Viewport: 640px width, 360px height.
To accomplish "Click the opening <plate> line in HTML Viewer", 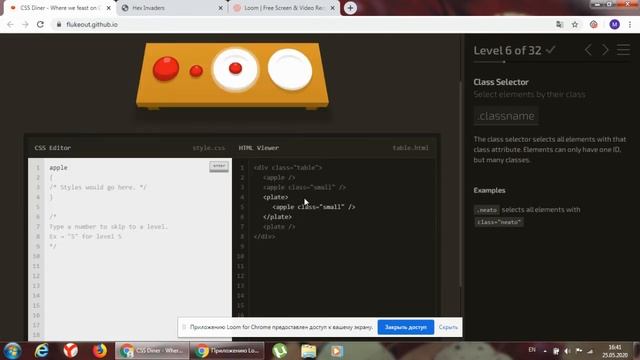I will [x=276, y=197].
